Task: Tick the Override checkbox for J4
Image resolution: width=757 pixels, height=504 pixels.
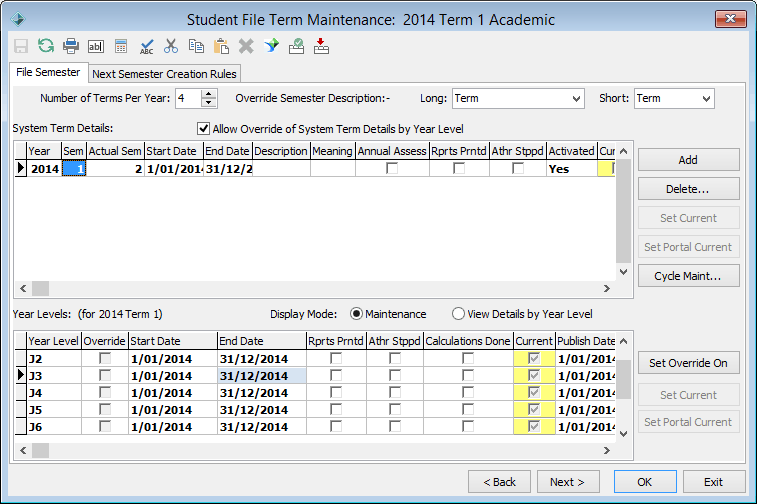Action: click(x=105, y=392)
